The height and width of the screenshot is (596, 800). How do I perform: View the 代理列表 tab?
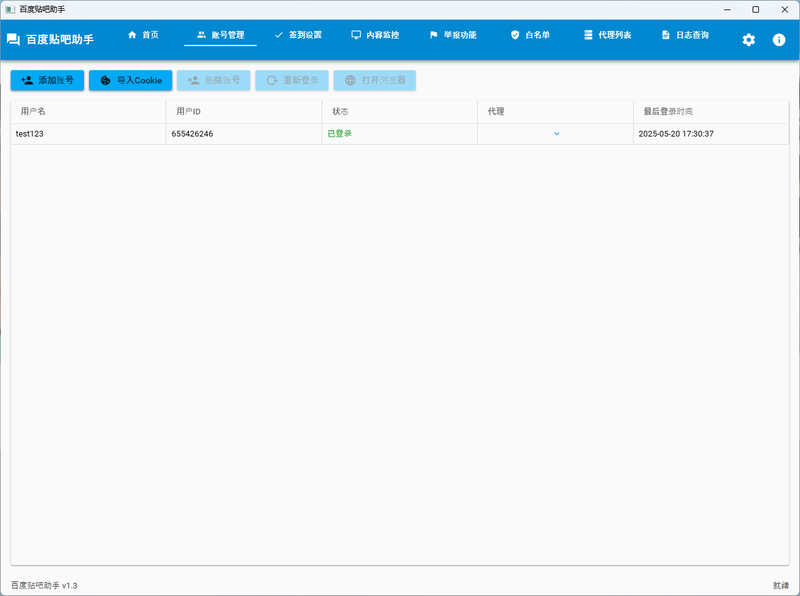[x=608, y=35]
